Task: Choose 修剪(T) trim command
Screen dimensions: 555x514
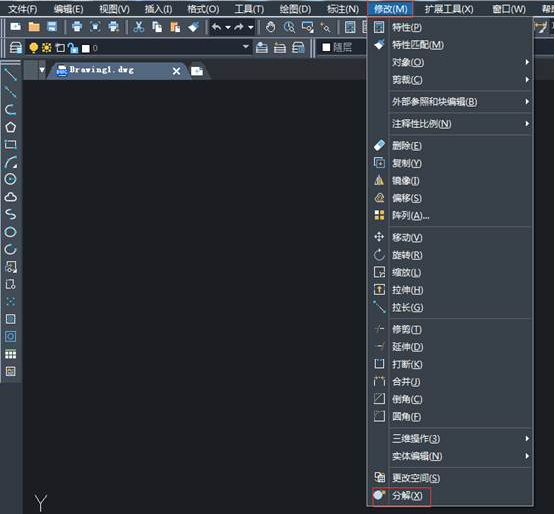Action: point(450,330)
